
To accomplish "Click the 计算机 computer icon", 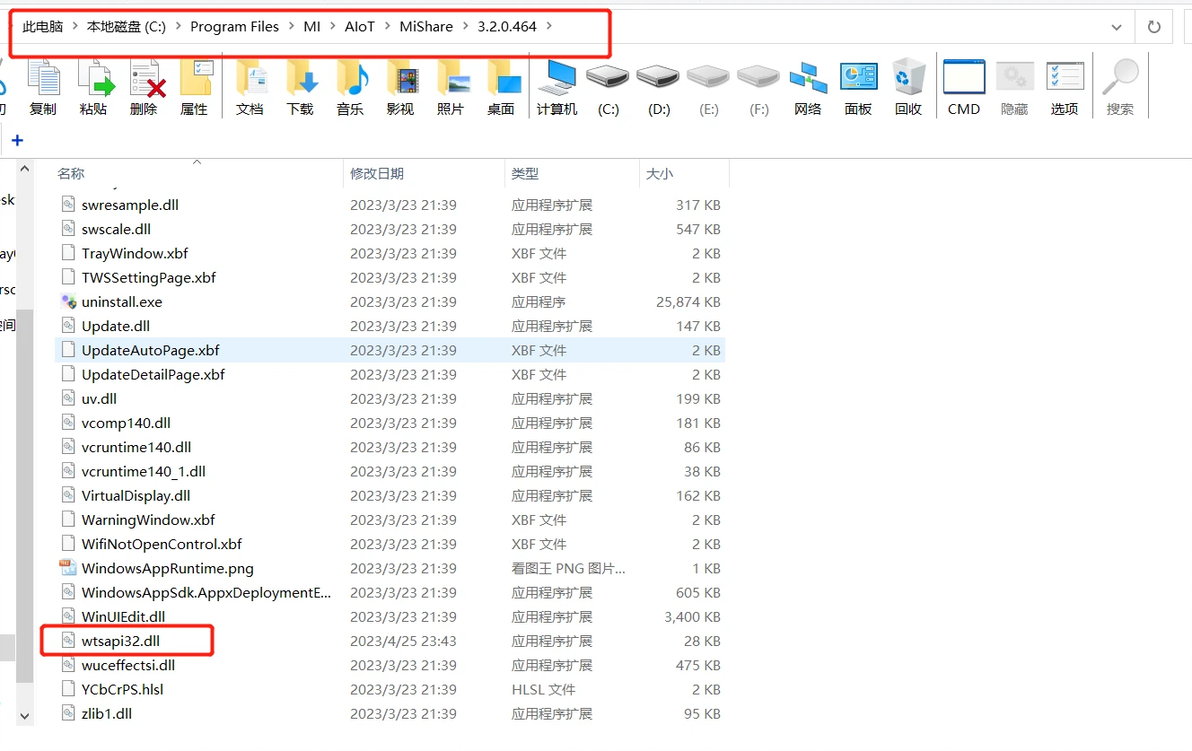I will [557, 78].
